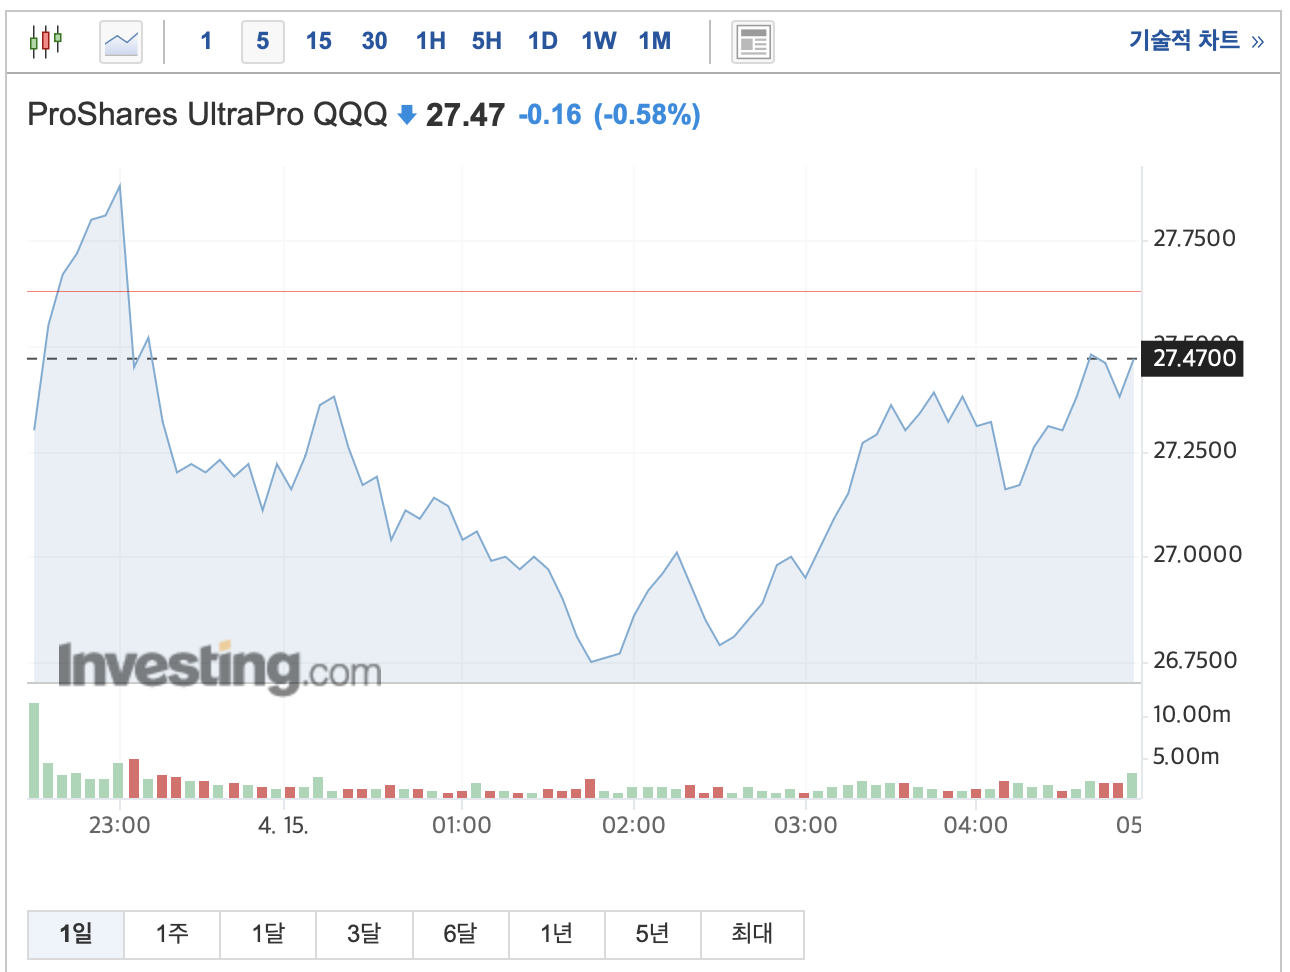This screenshot has height=972, width=1290.
Task: Set interval to 1W
Action: tap(599, 41)
